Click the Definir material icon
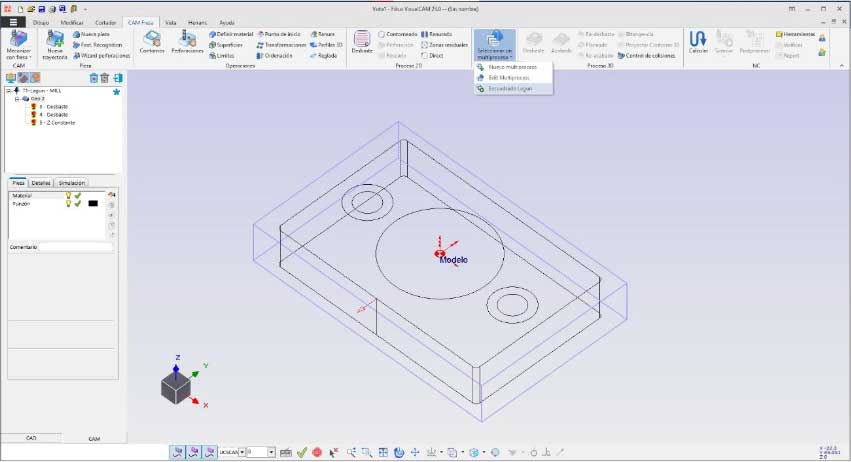 tap(231, 34)
